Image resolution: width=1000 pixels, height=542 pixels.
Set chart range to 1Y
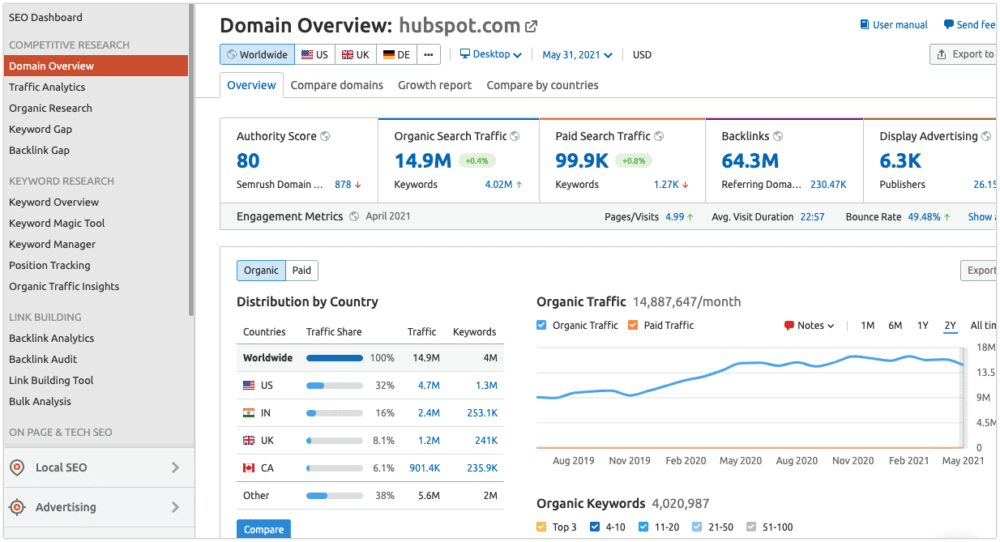(x=923, y=325)
